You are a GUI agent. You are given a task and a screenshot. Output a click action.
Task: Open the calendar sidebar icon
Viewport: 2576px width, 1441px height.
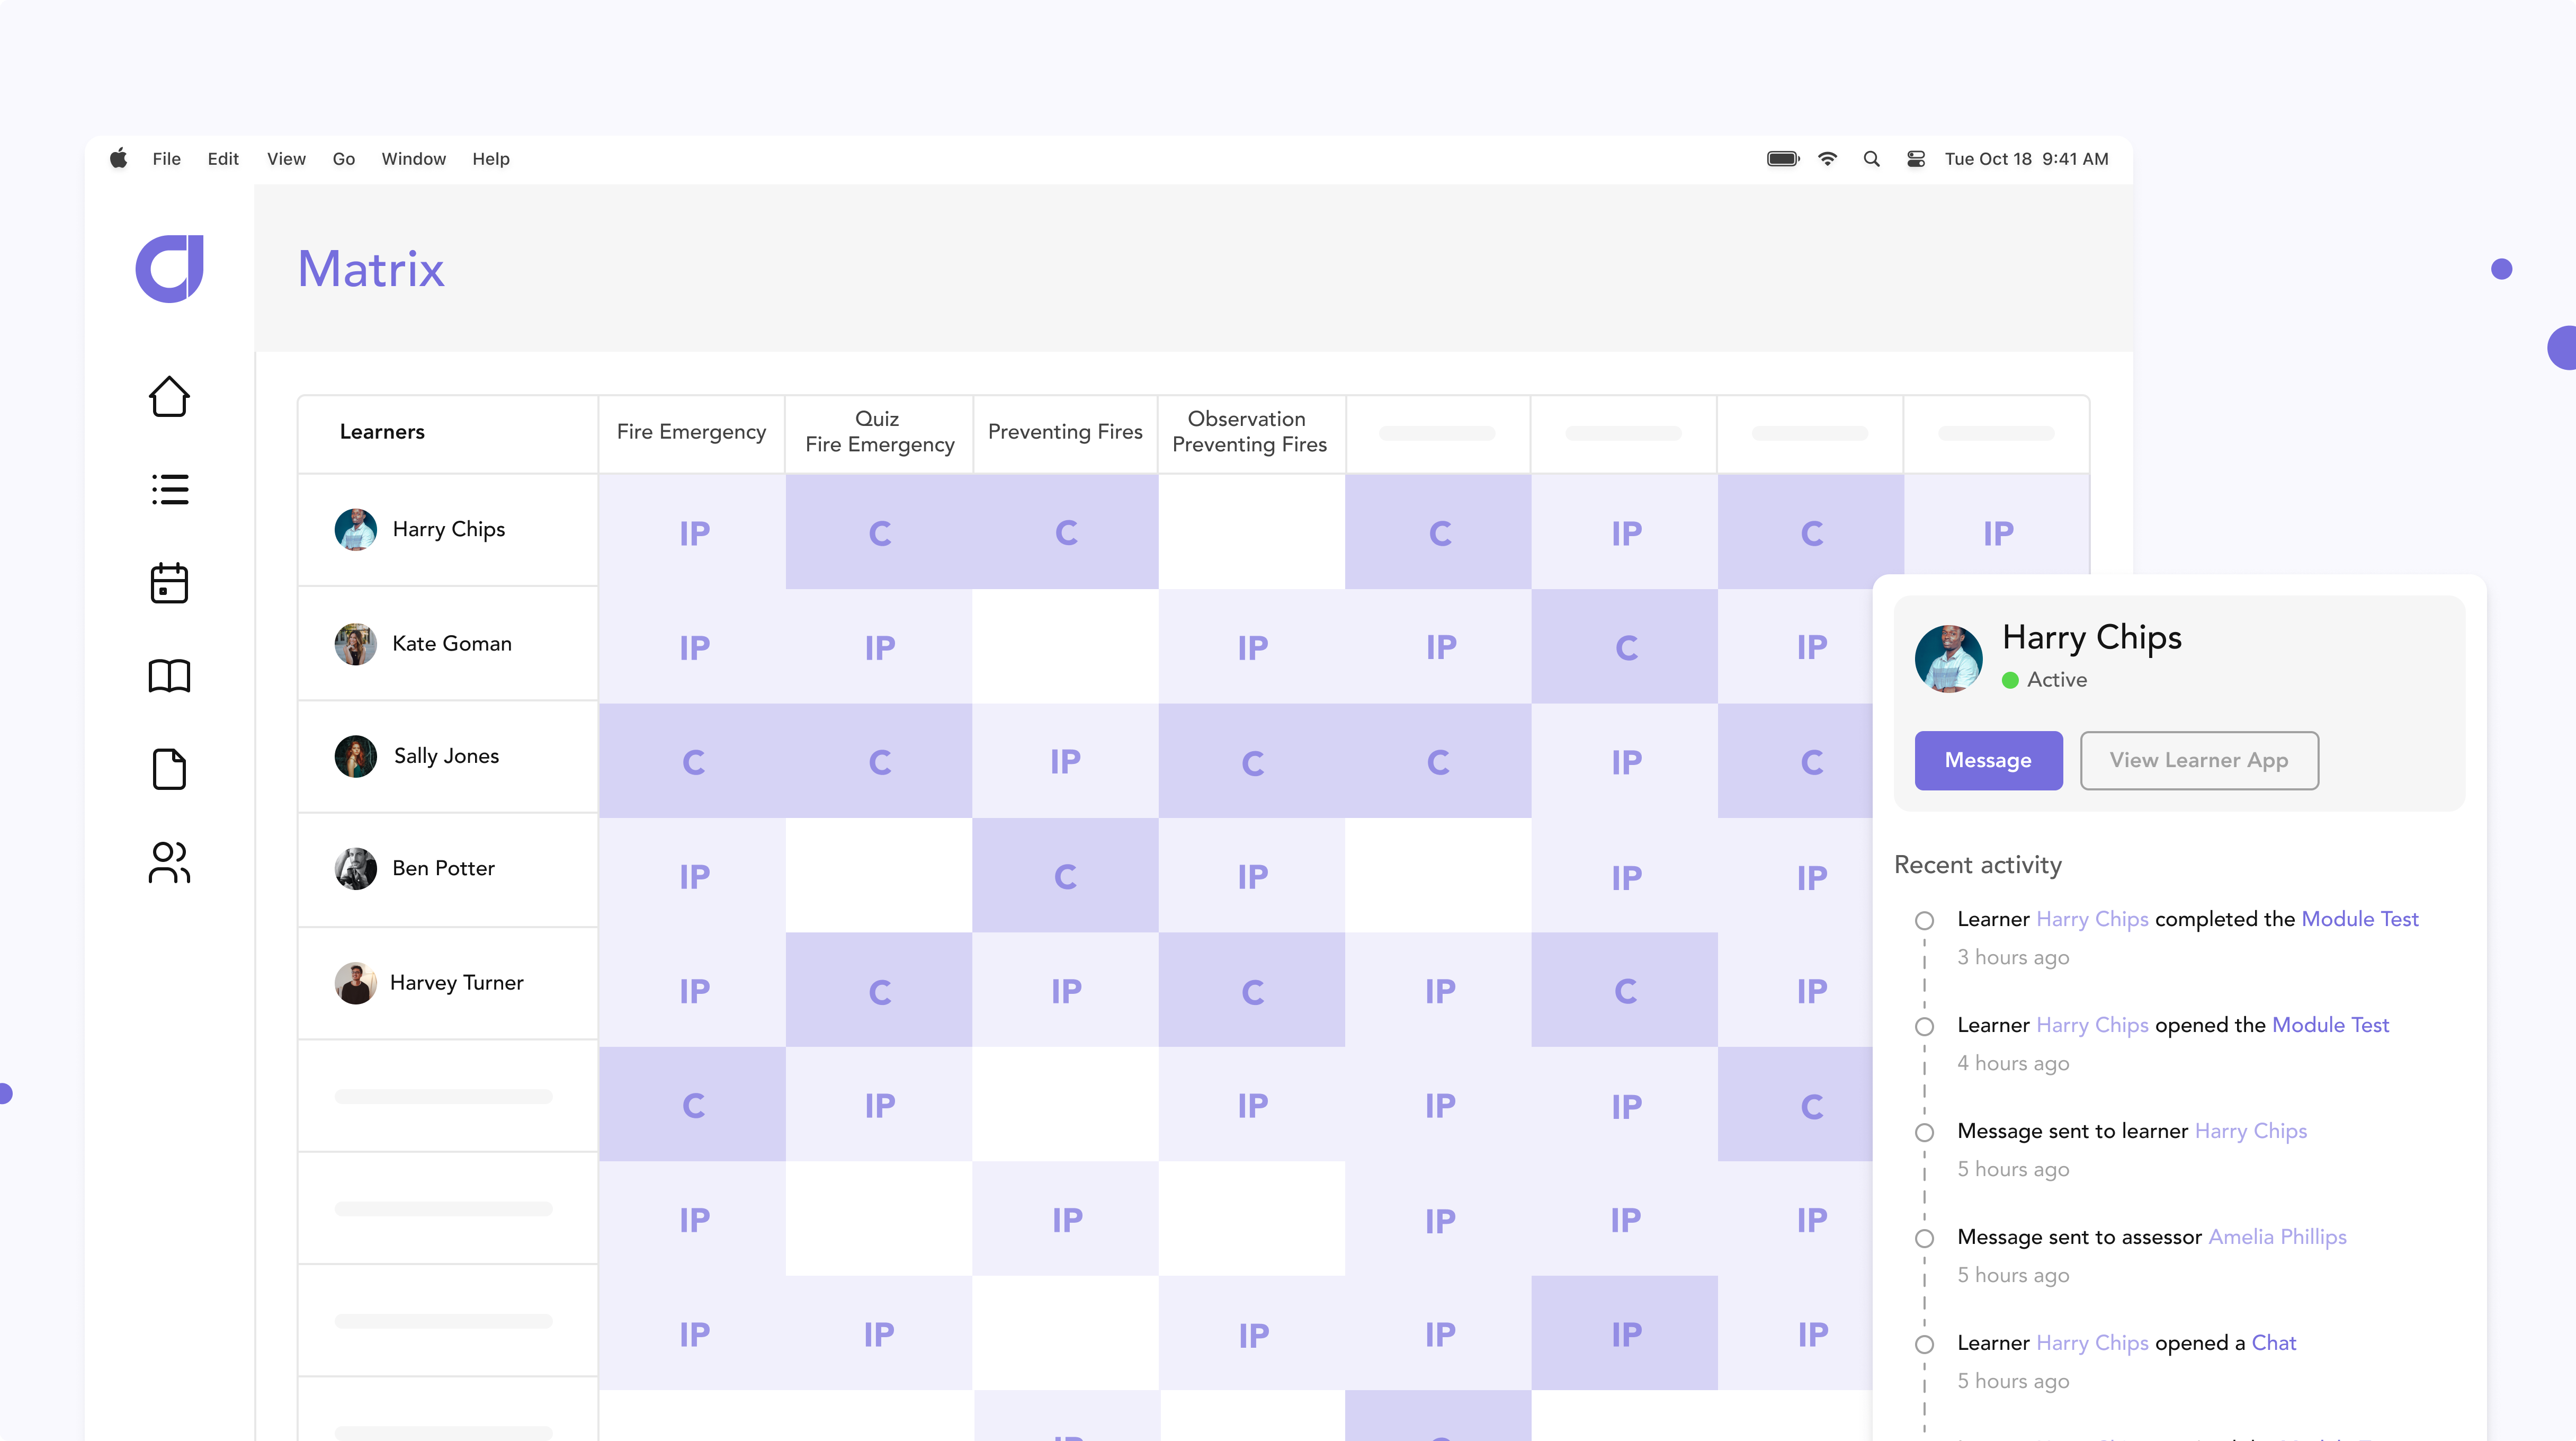tap(169, 583)
